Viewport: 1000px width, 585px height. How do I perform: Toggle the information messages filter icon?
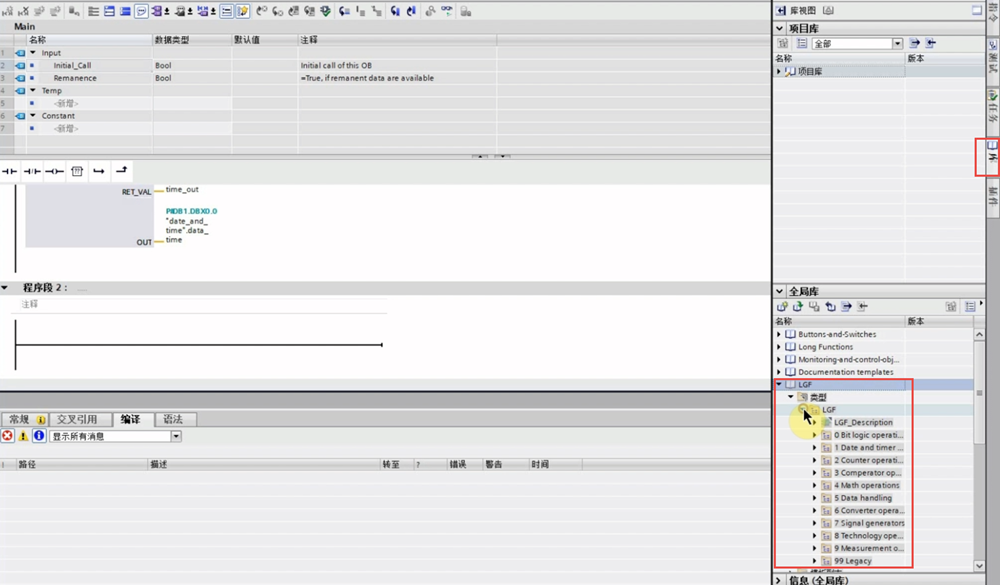point(39,436)
